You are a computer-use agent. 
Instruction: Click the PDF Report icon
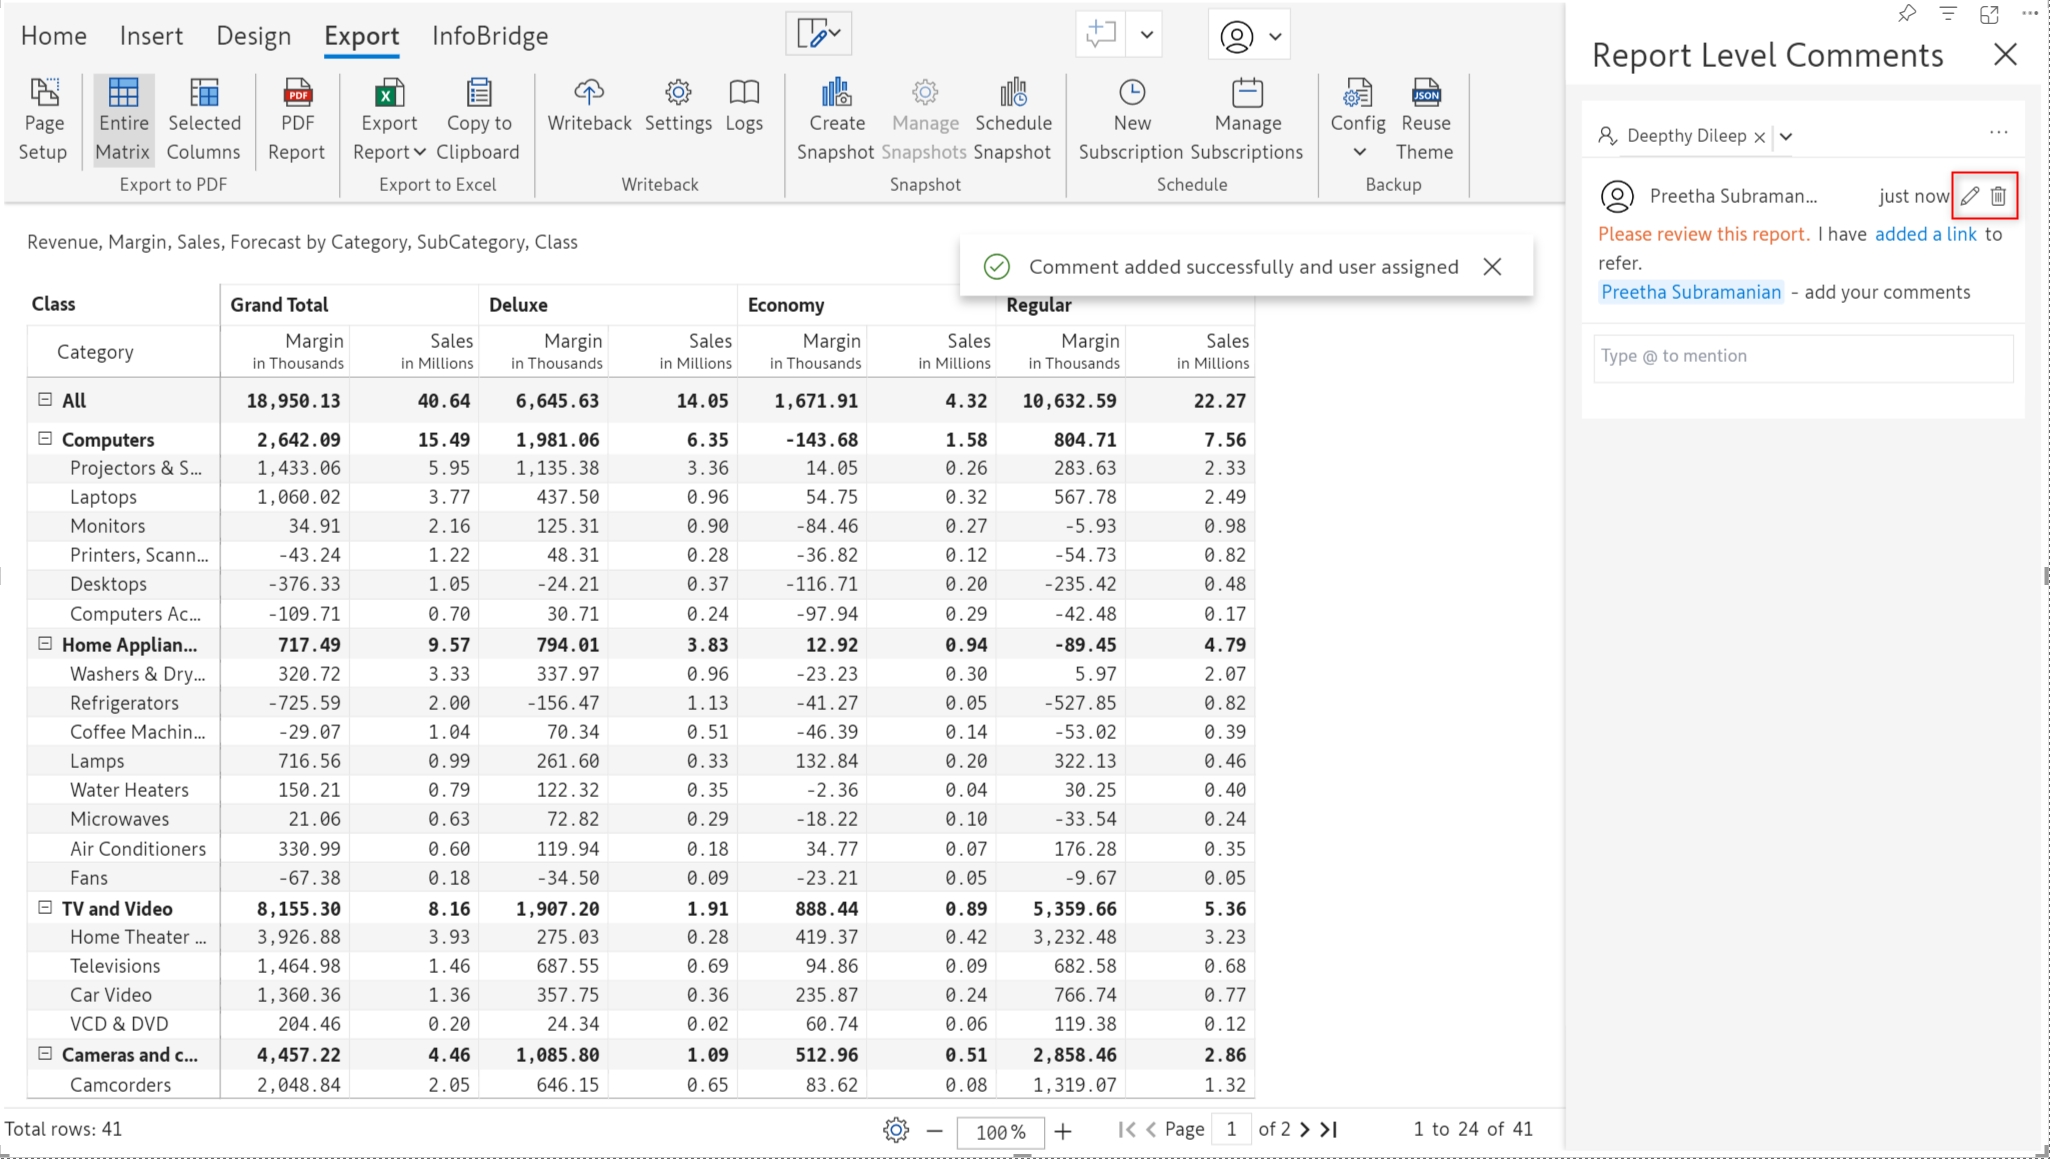pyautogui.click(x=297, y=94)
